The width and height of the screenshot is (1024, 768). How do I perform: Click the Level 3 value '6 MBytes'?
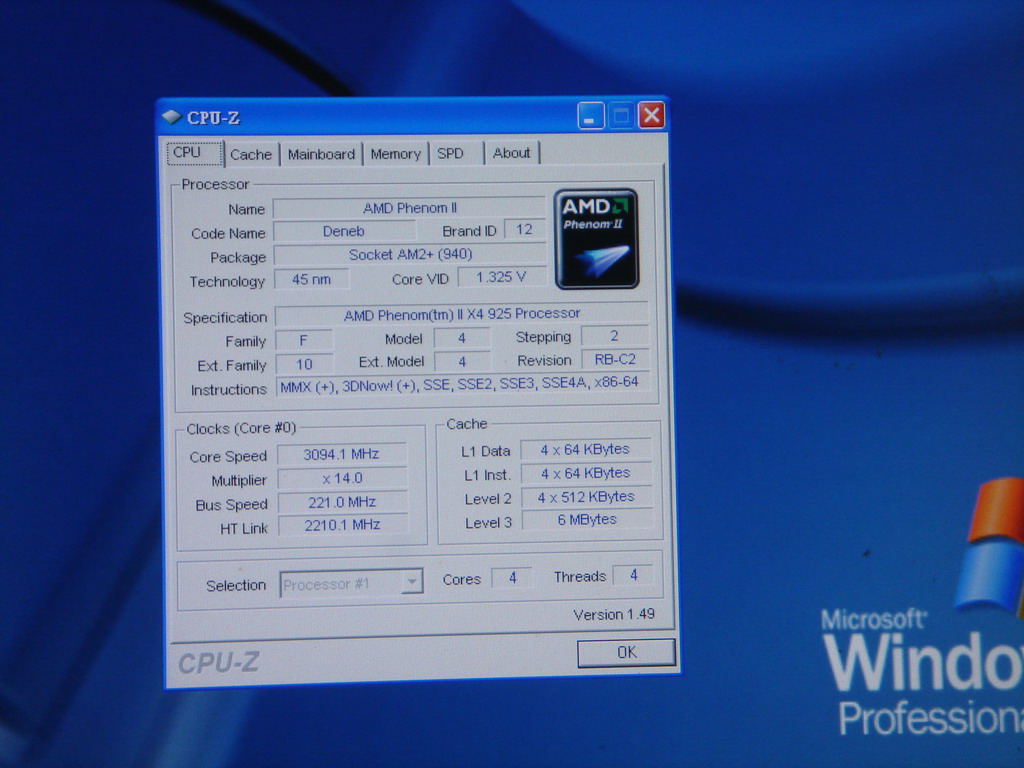tap(587, 520)
